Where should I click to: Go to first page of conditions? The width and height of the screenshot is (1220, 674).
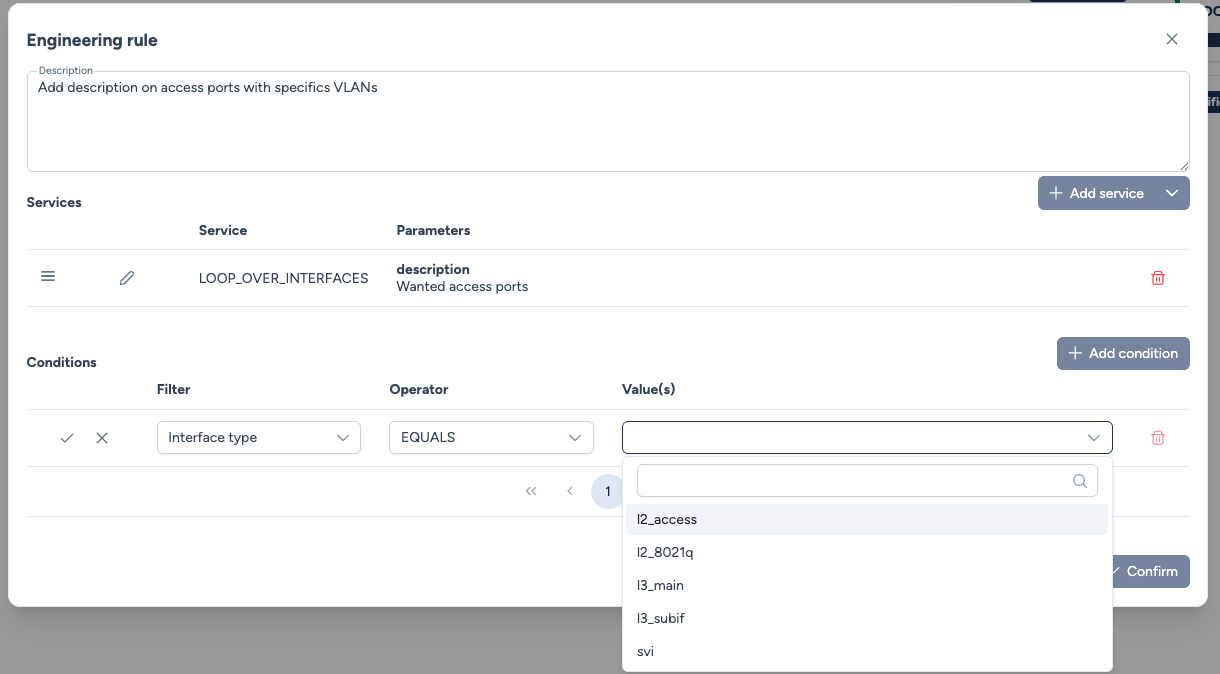[x=531, y=491]
